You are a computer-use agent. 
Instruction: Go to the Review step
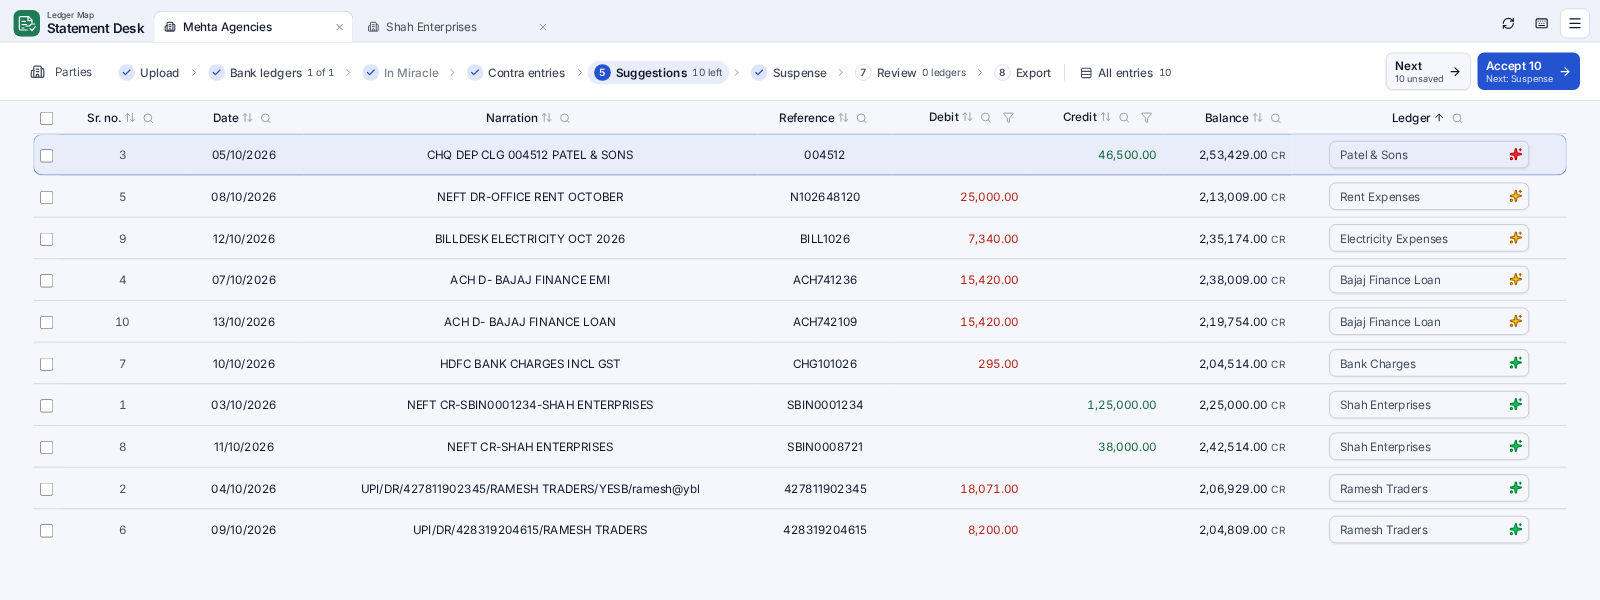point(911,72)
